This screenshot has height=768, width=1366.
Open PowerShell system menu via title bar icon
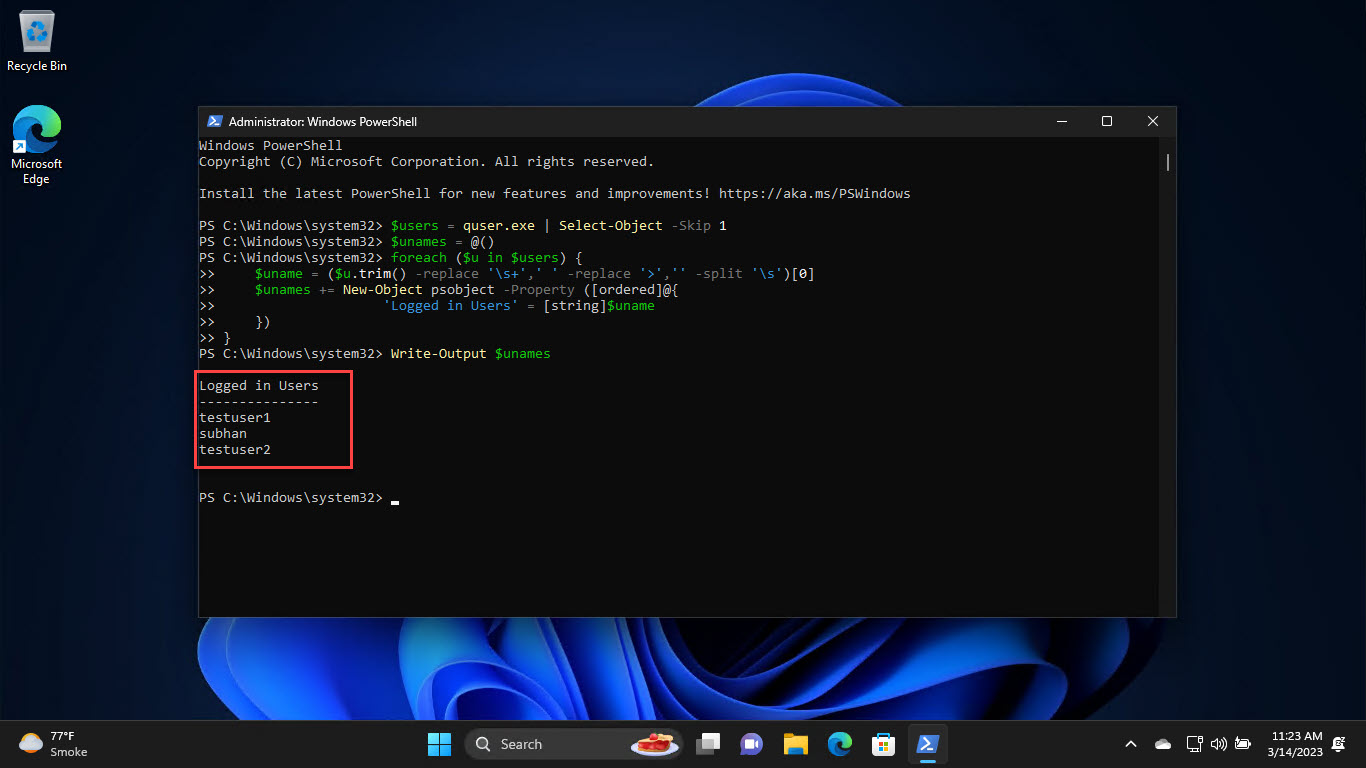pos(214,121)
